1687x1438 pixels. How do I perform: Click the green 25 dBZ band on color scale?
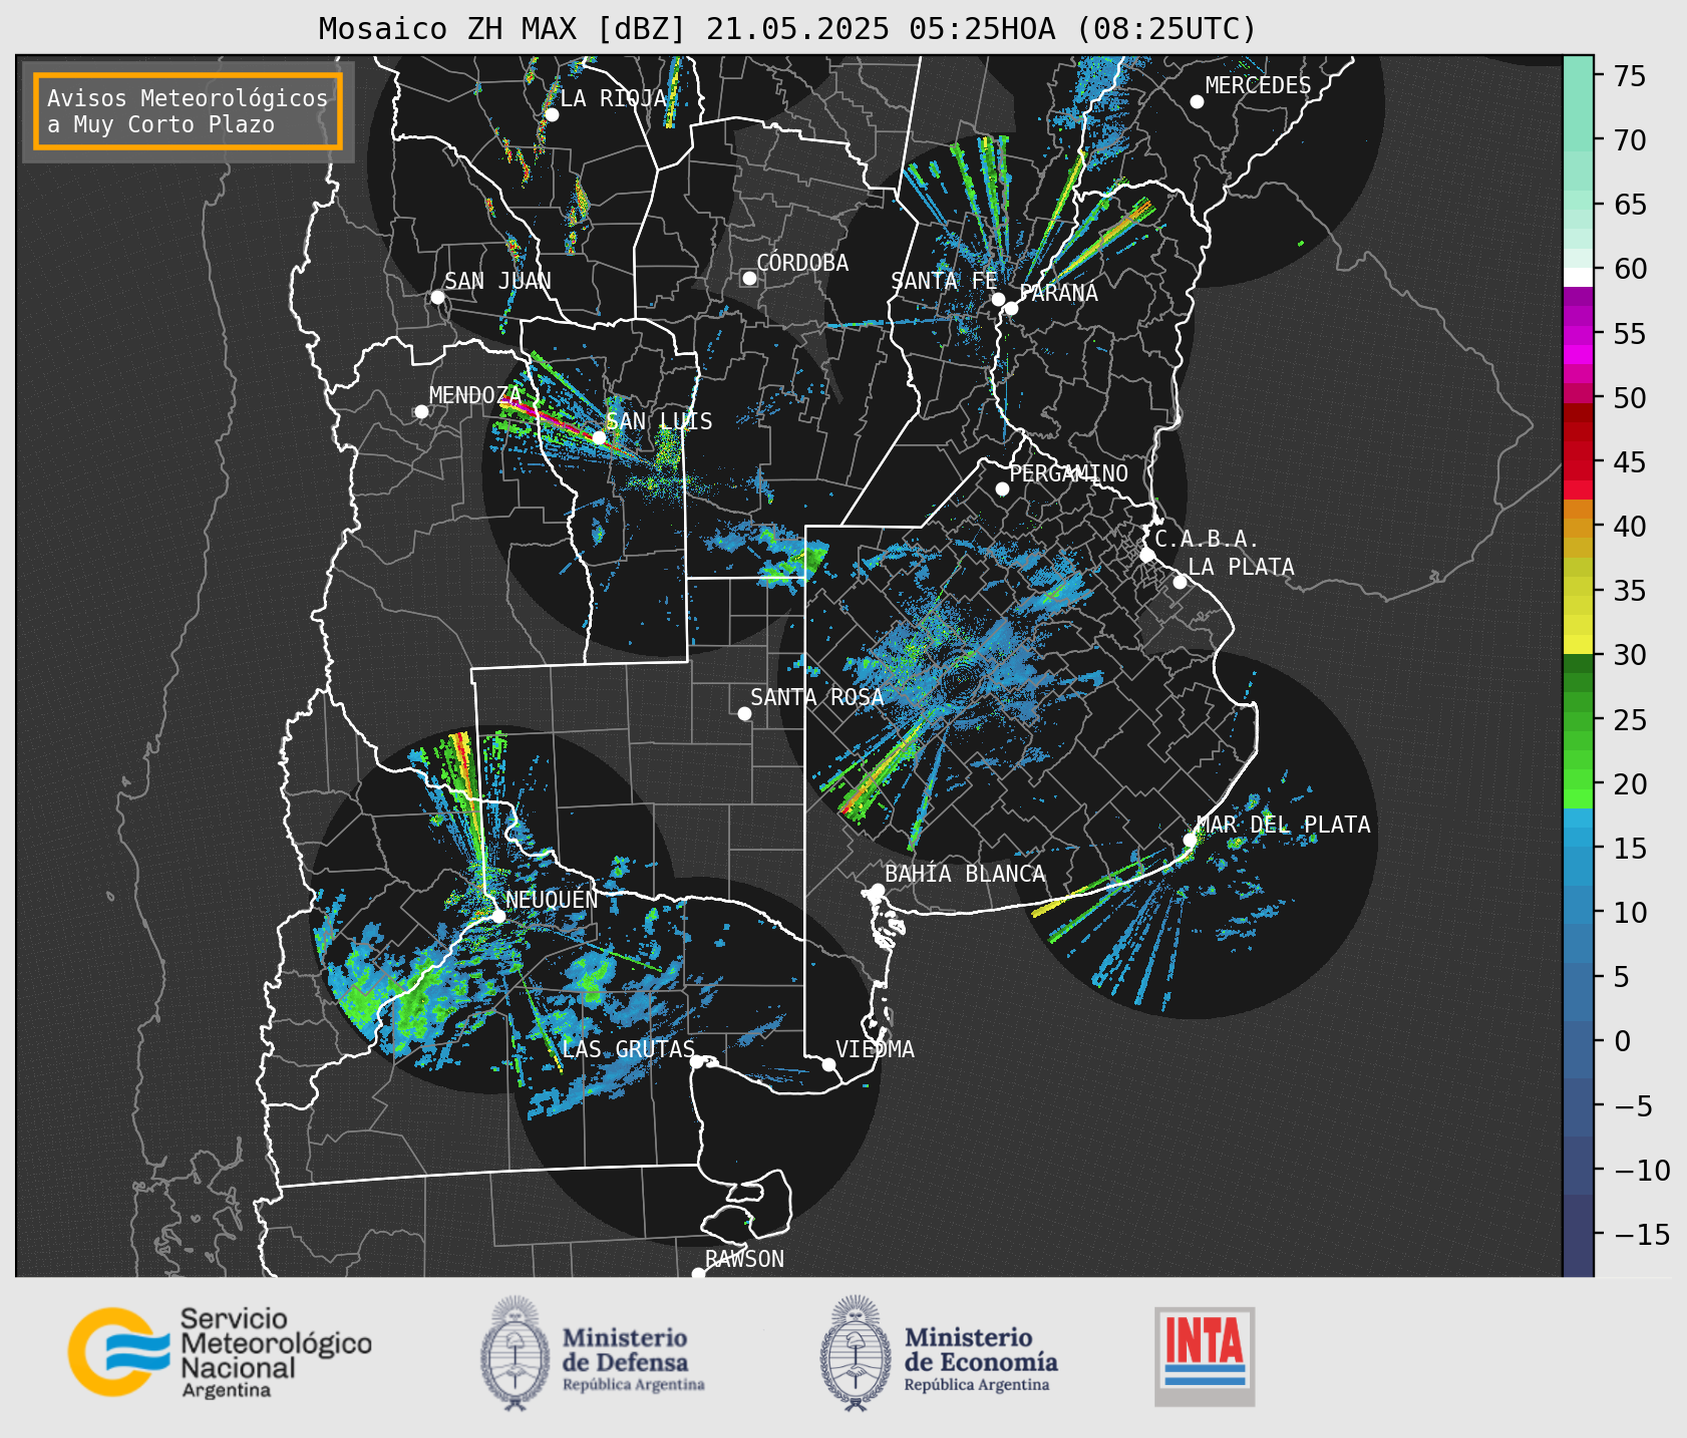[x=1578, y=720]
